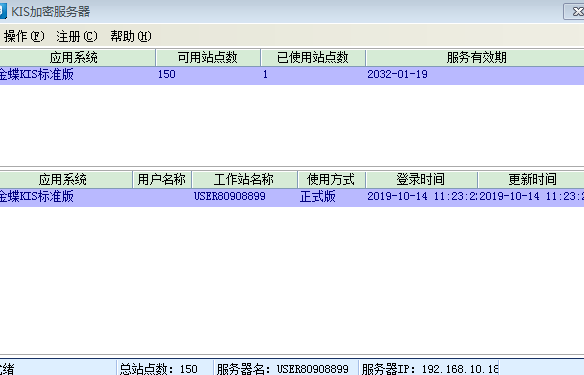Sort by 已使用站点数 column header
The width and height of the screenshot is (584, 375).
pyautogui.click(x=313, y=57)
